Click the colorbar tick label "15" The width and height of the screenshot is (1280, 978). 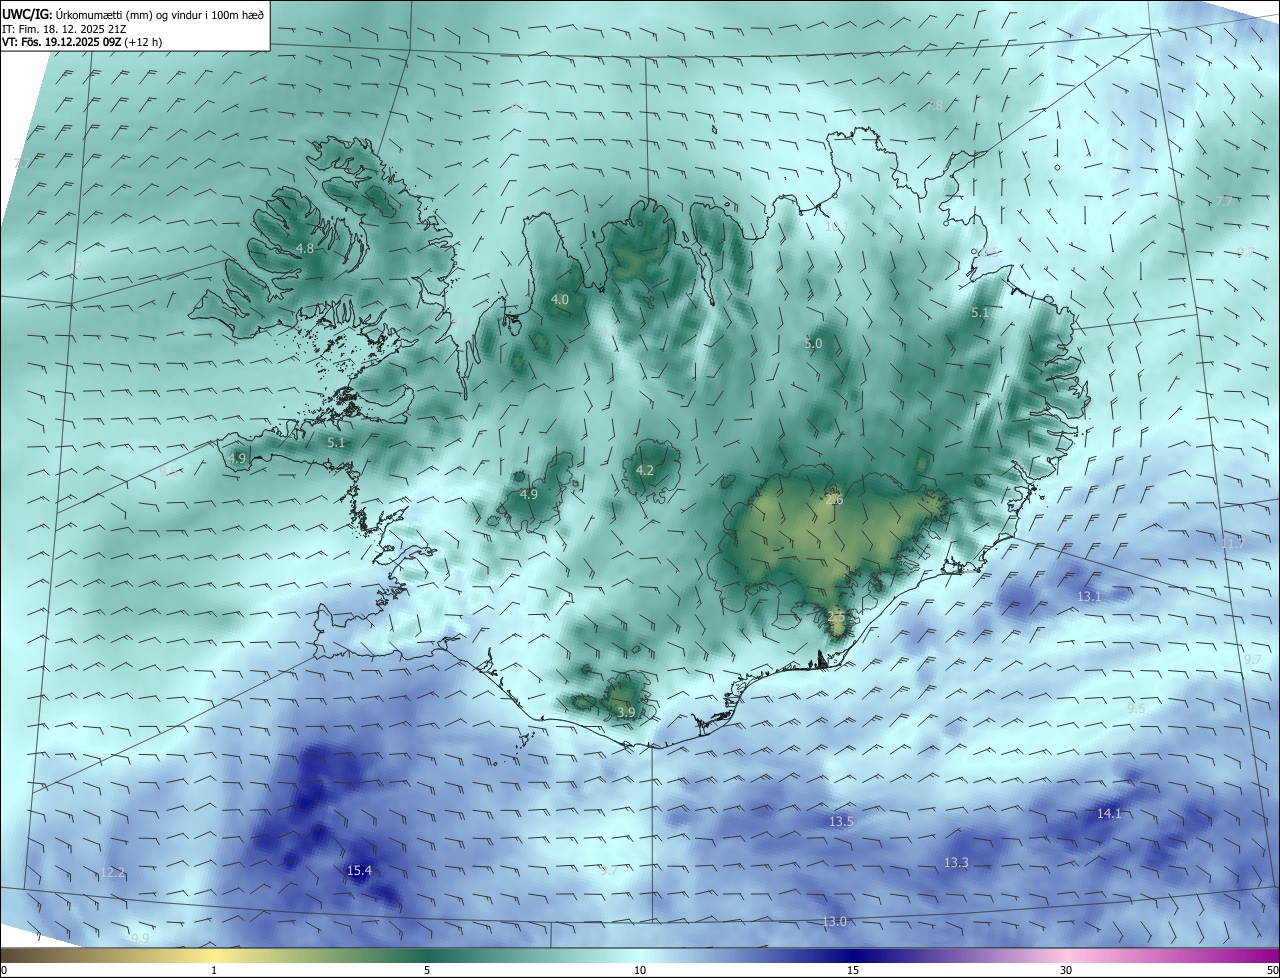tap(853, 970)
